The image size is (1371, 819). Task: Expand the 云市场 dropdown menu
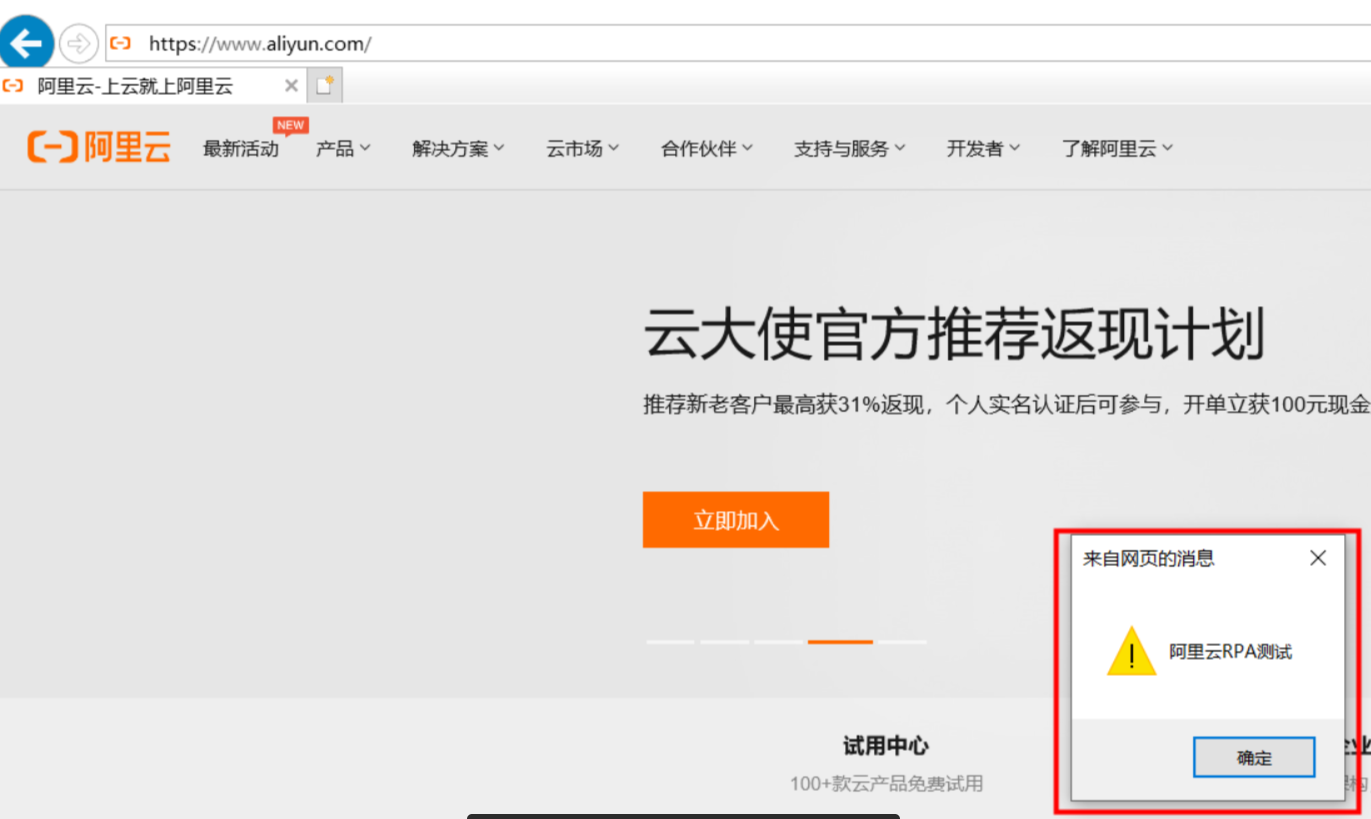582,149
